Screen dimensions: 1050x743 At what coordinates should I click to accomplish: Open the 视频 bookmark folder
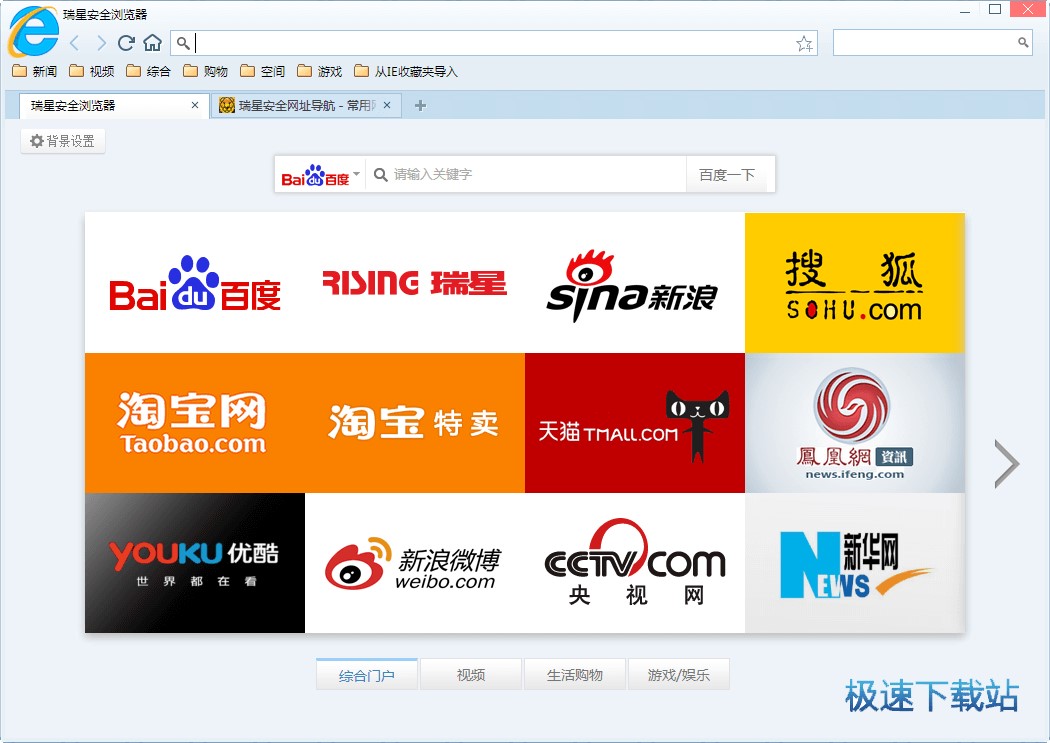[x=92, y=71]
